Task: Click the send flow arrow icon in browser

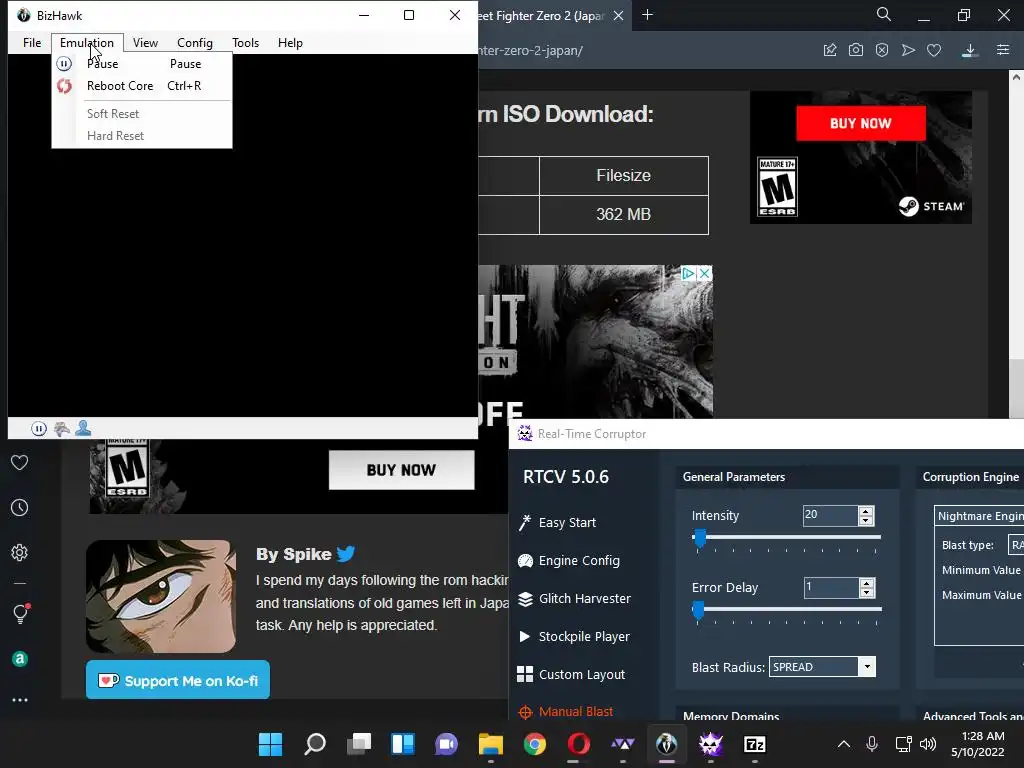Action: 908,50
